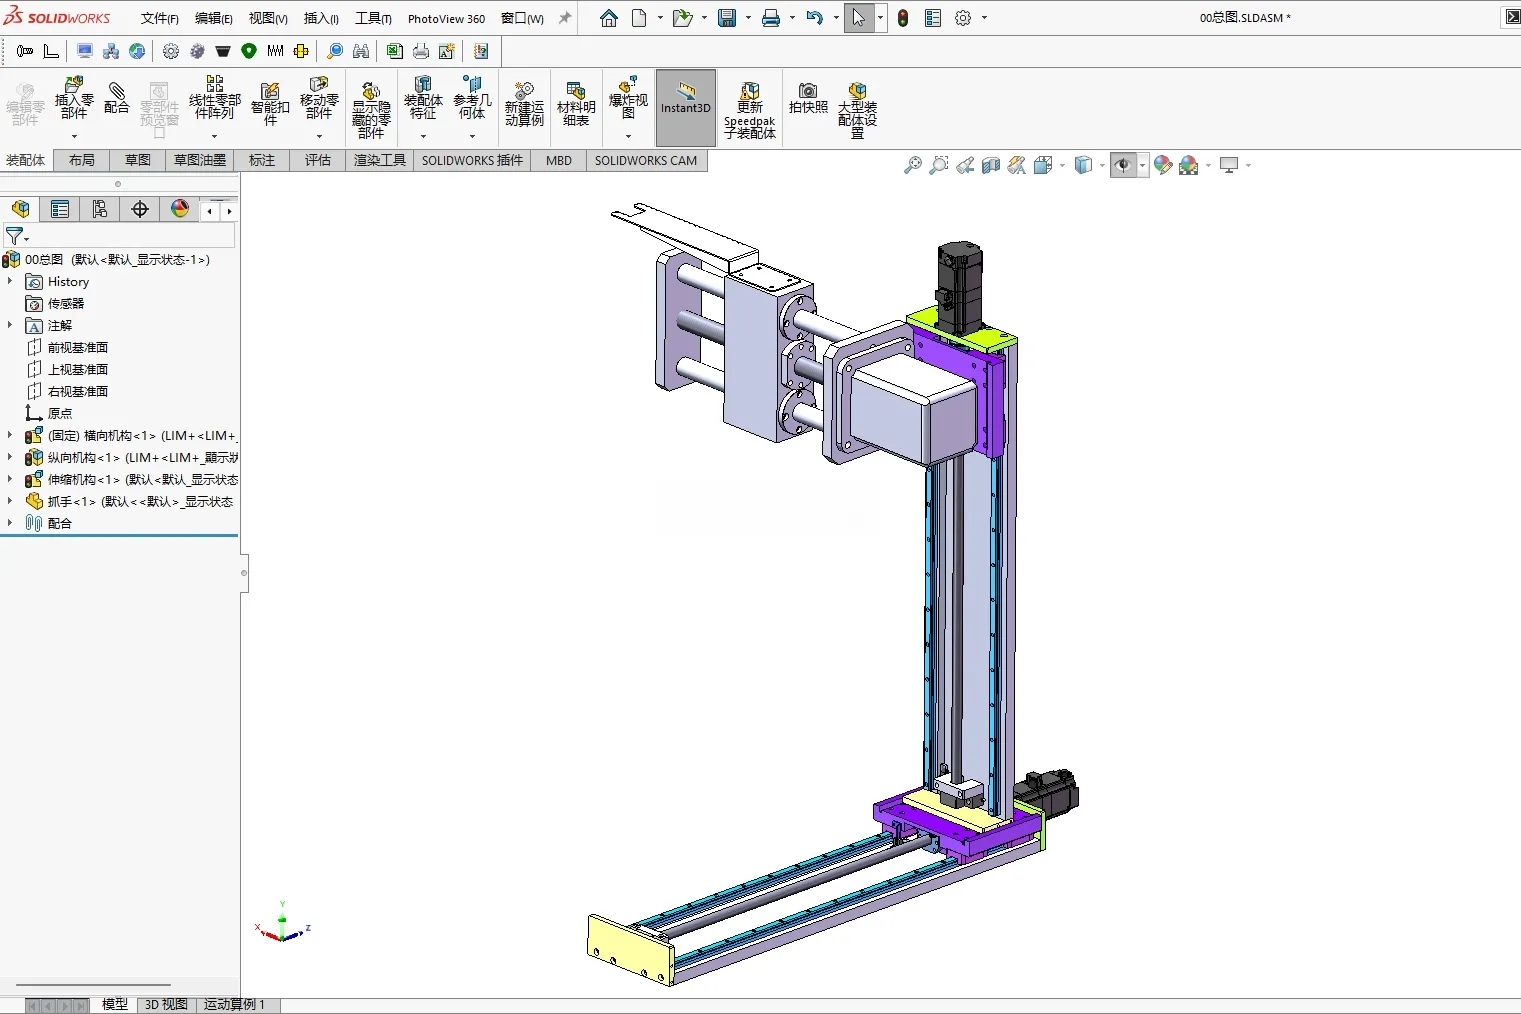Switch to the 运动算例 1 bottom tab
Image resolution: width=1521 pixels, height=1014 pixels.
click(x=235, y=1004)
